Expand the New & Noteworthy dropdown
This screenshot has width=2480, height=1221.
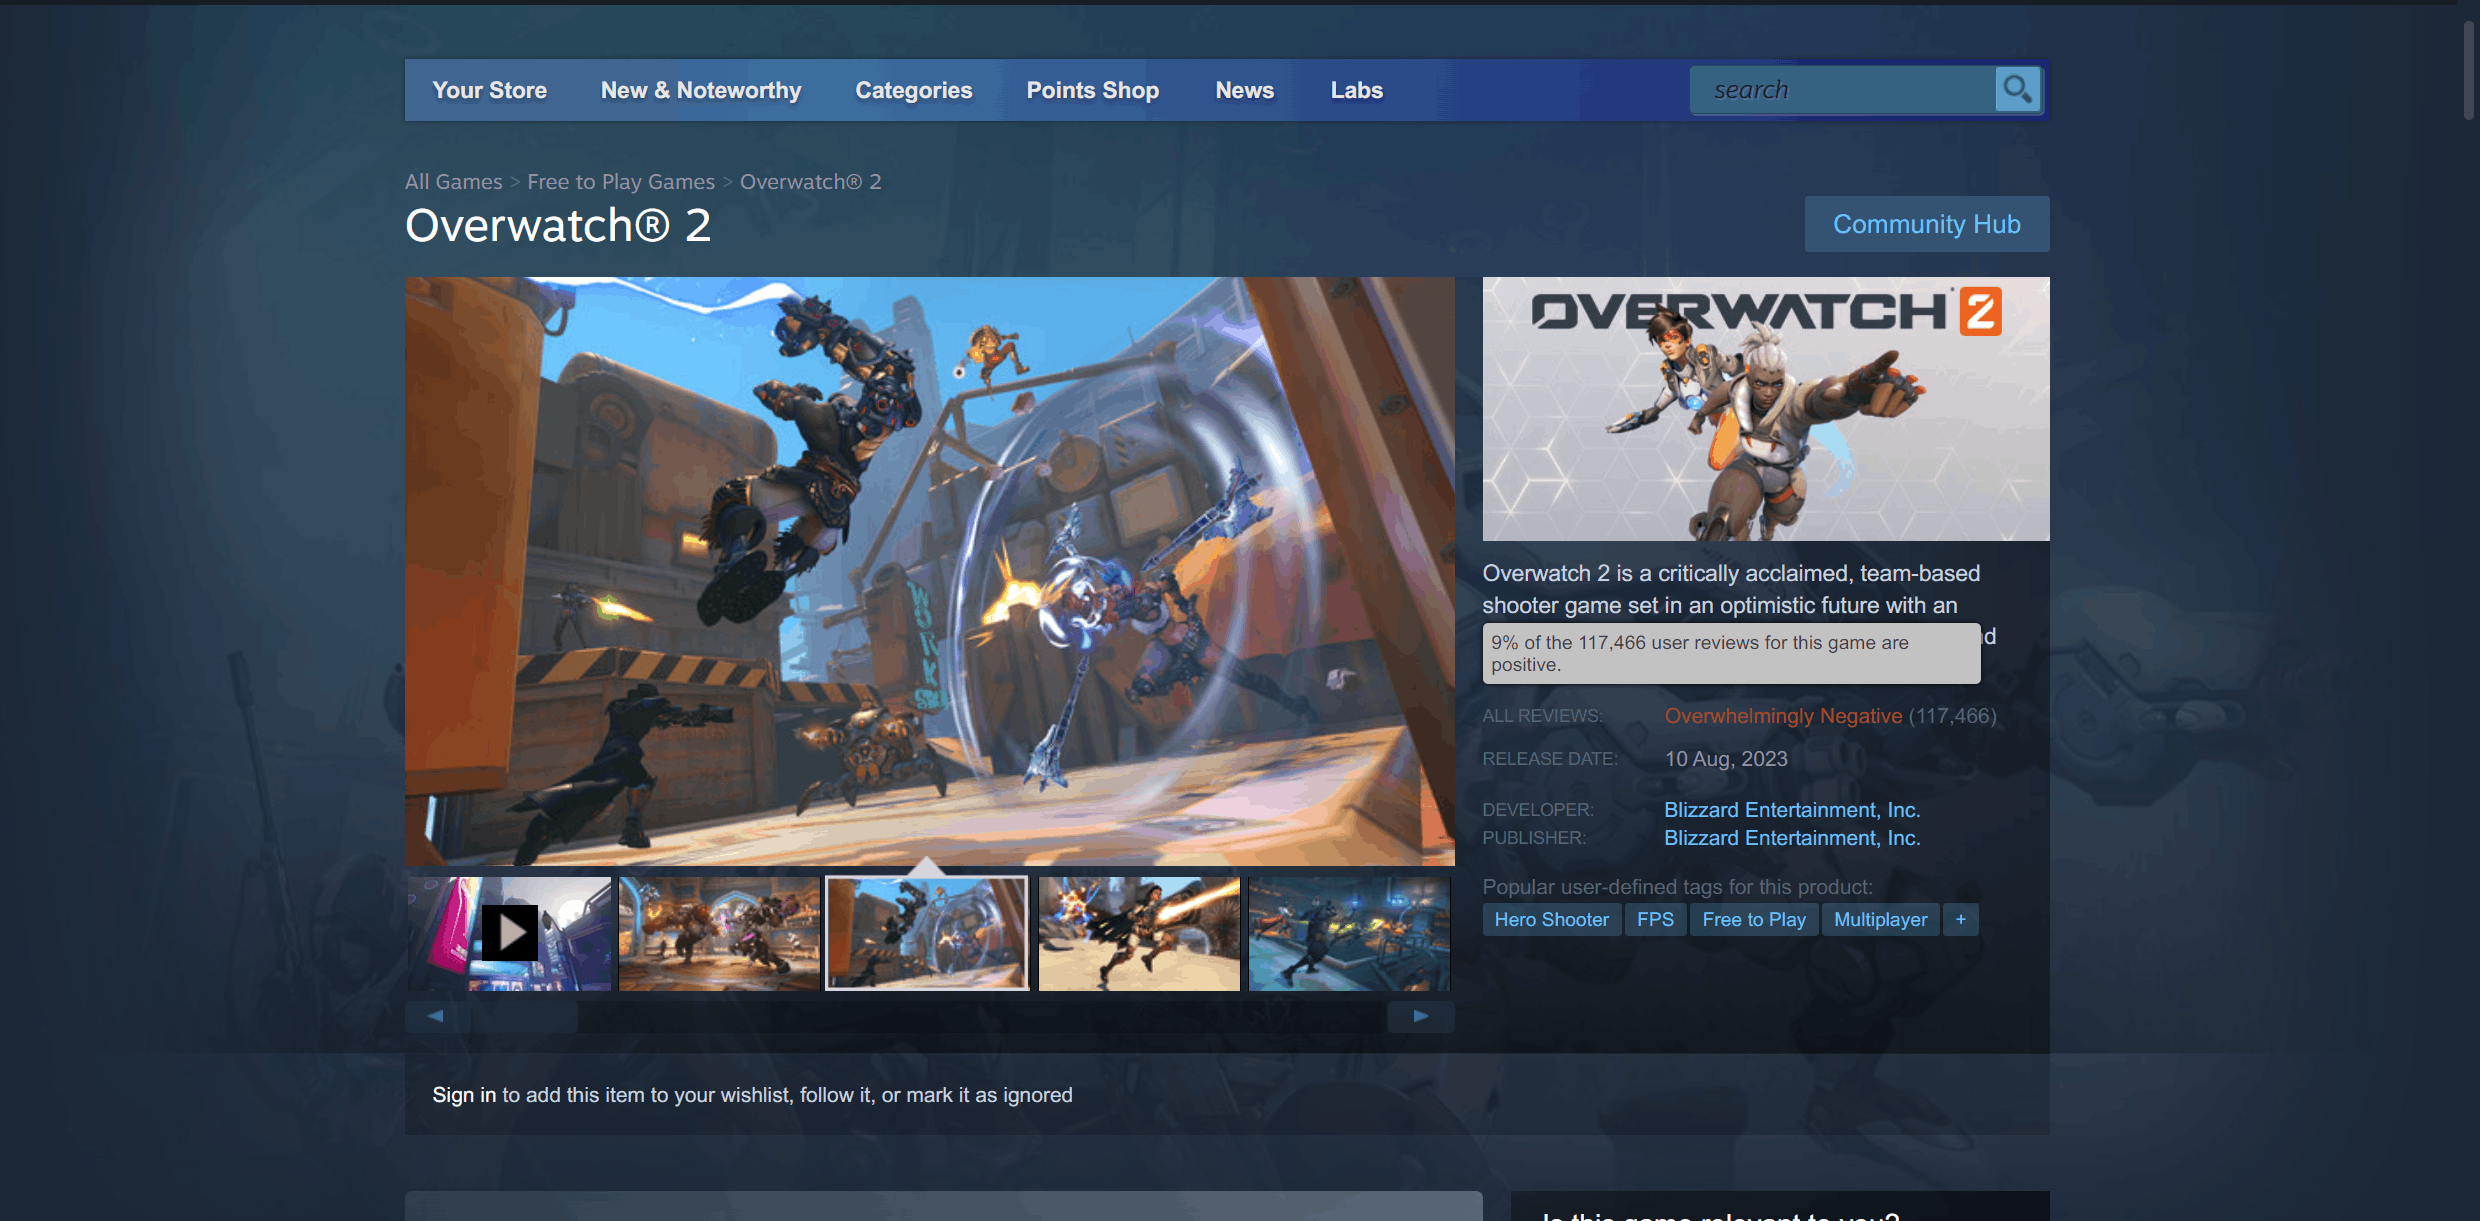pos(701,90)
